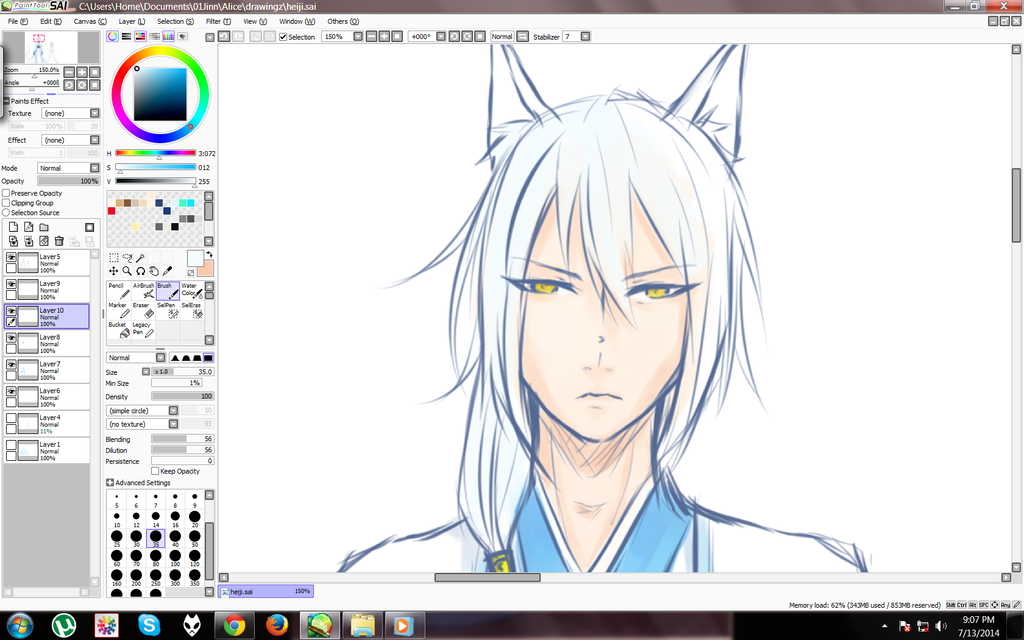Screen dimensions: 1024x640
Task: Pick the red swatch in palette
Action: point(112,211)
